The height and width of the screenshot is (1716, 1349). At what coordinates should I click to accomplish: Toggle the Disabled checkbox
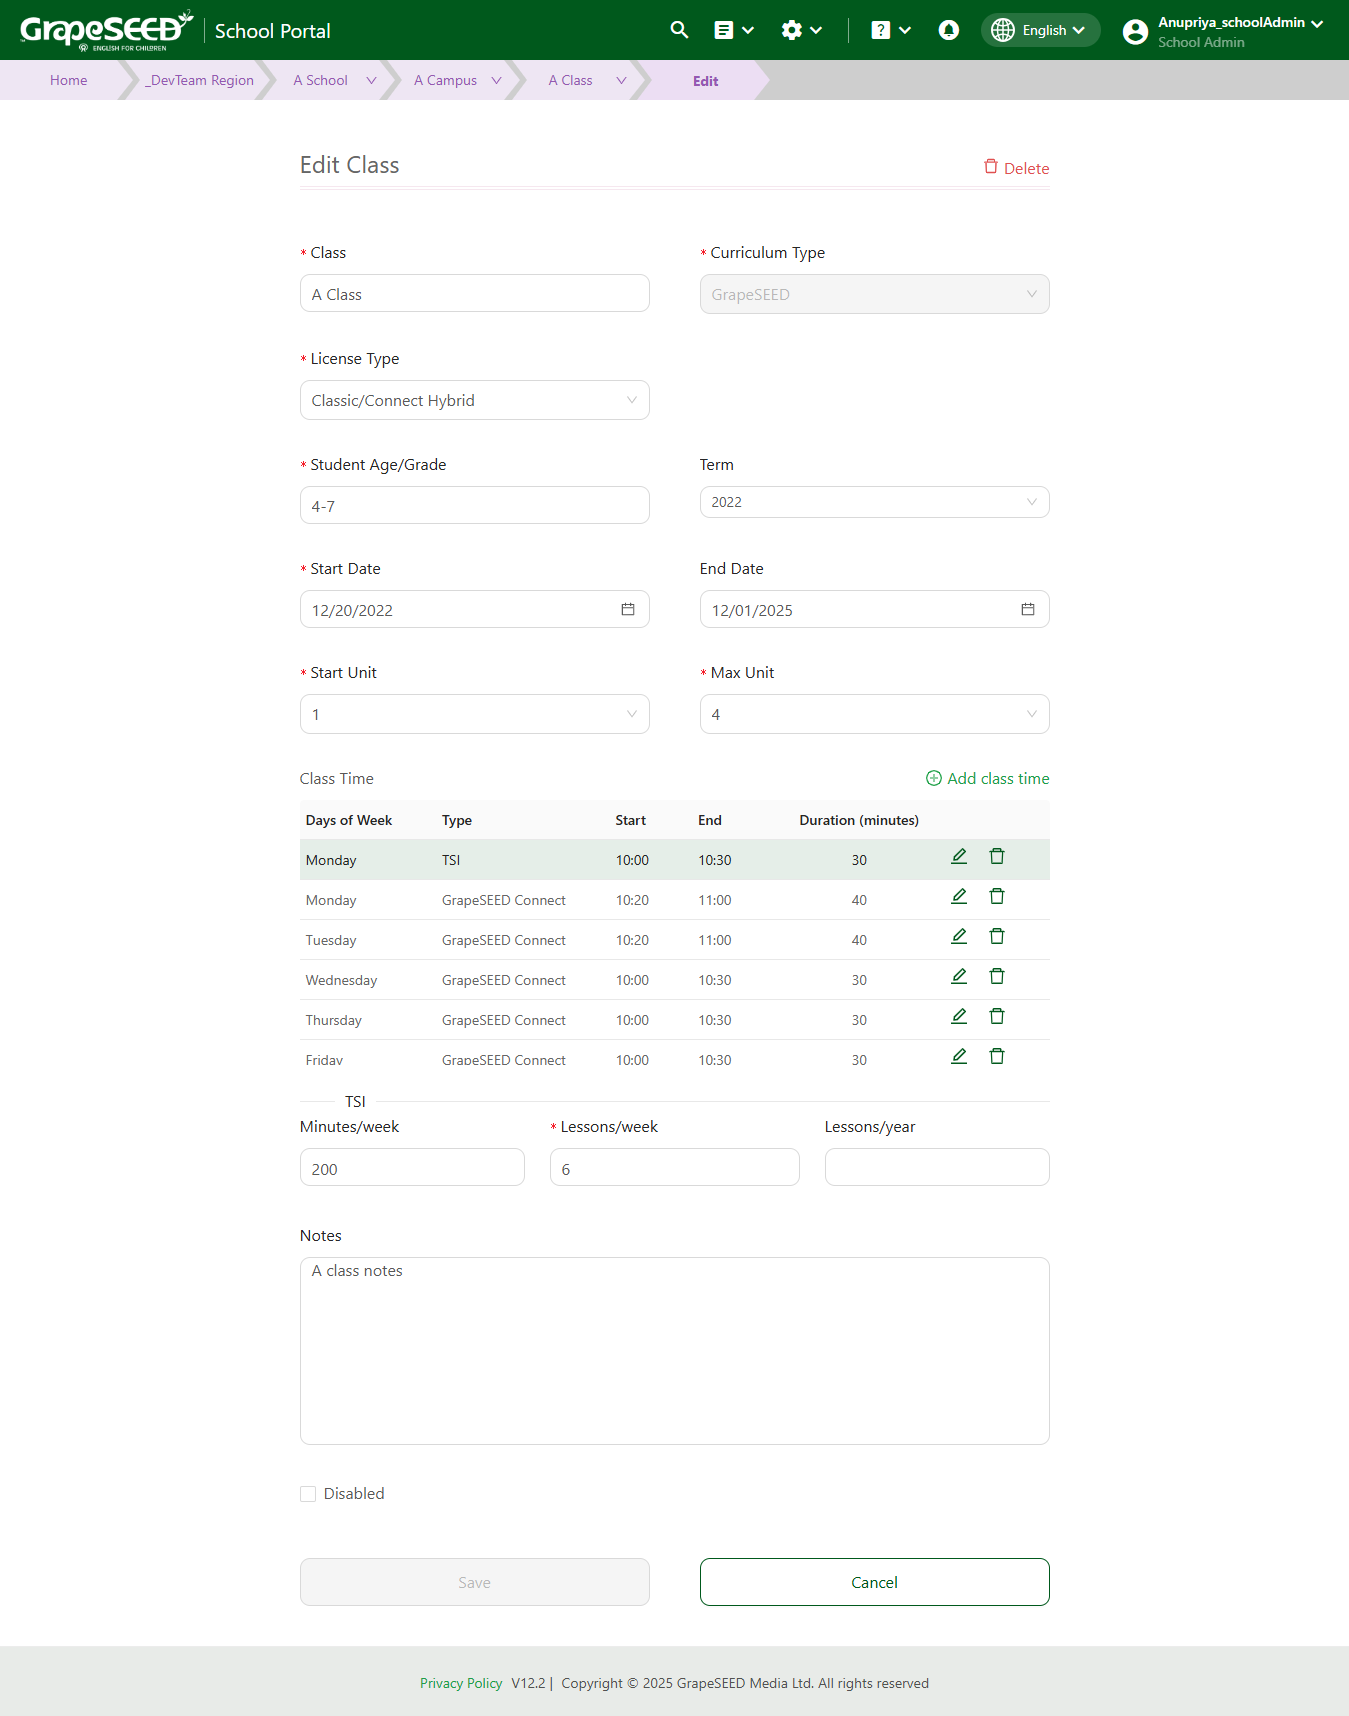pos(308,1494)
